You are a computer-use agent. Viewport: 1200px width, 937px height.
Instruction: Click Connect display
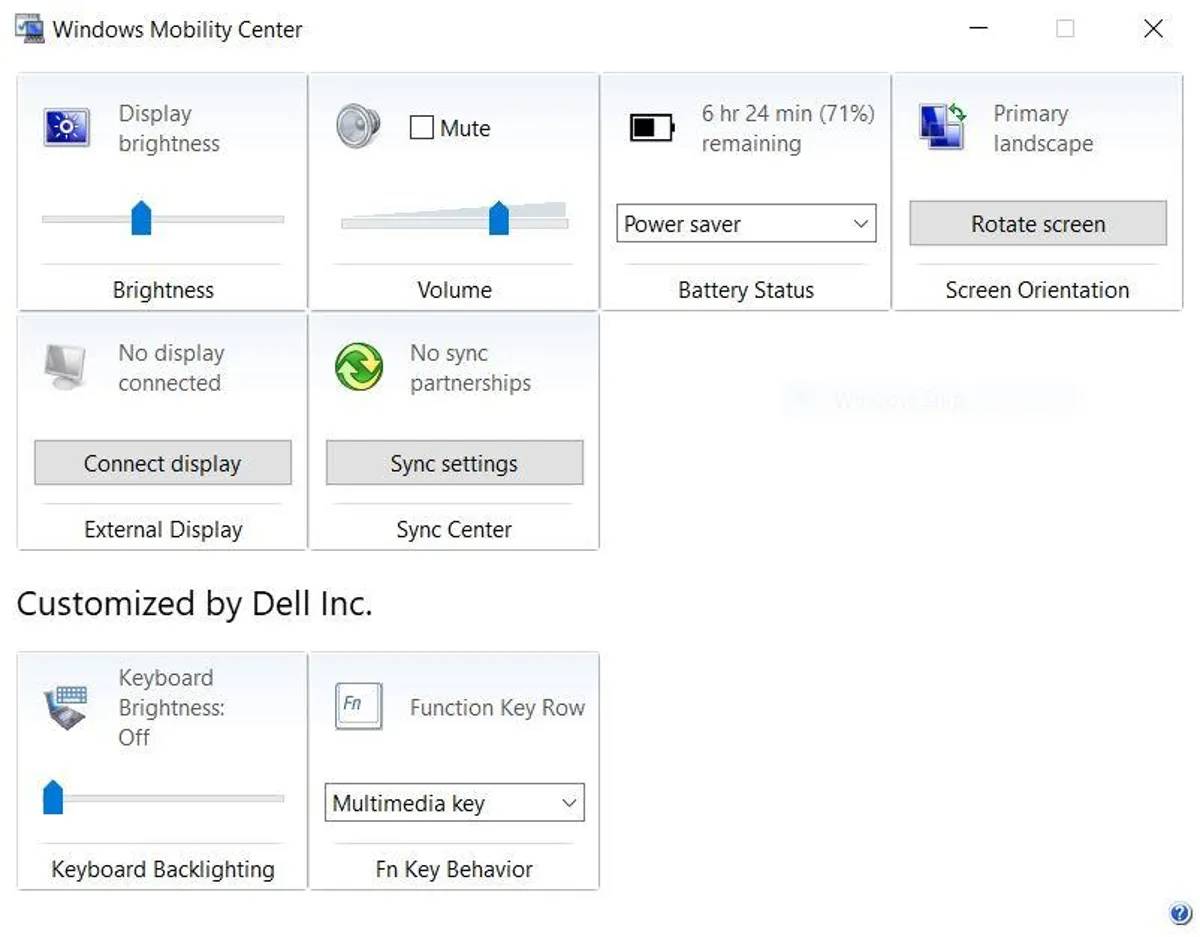coord(162,463)
